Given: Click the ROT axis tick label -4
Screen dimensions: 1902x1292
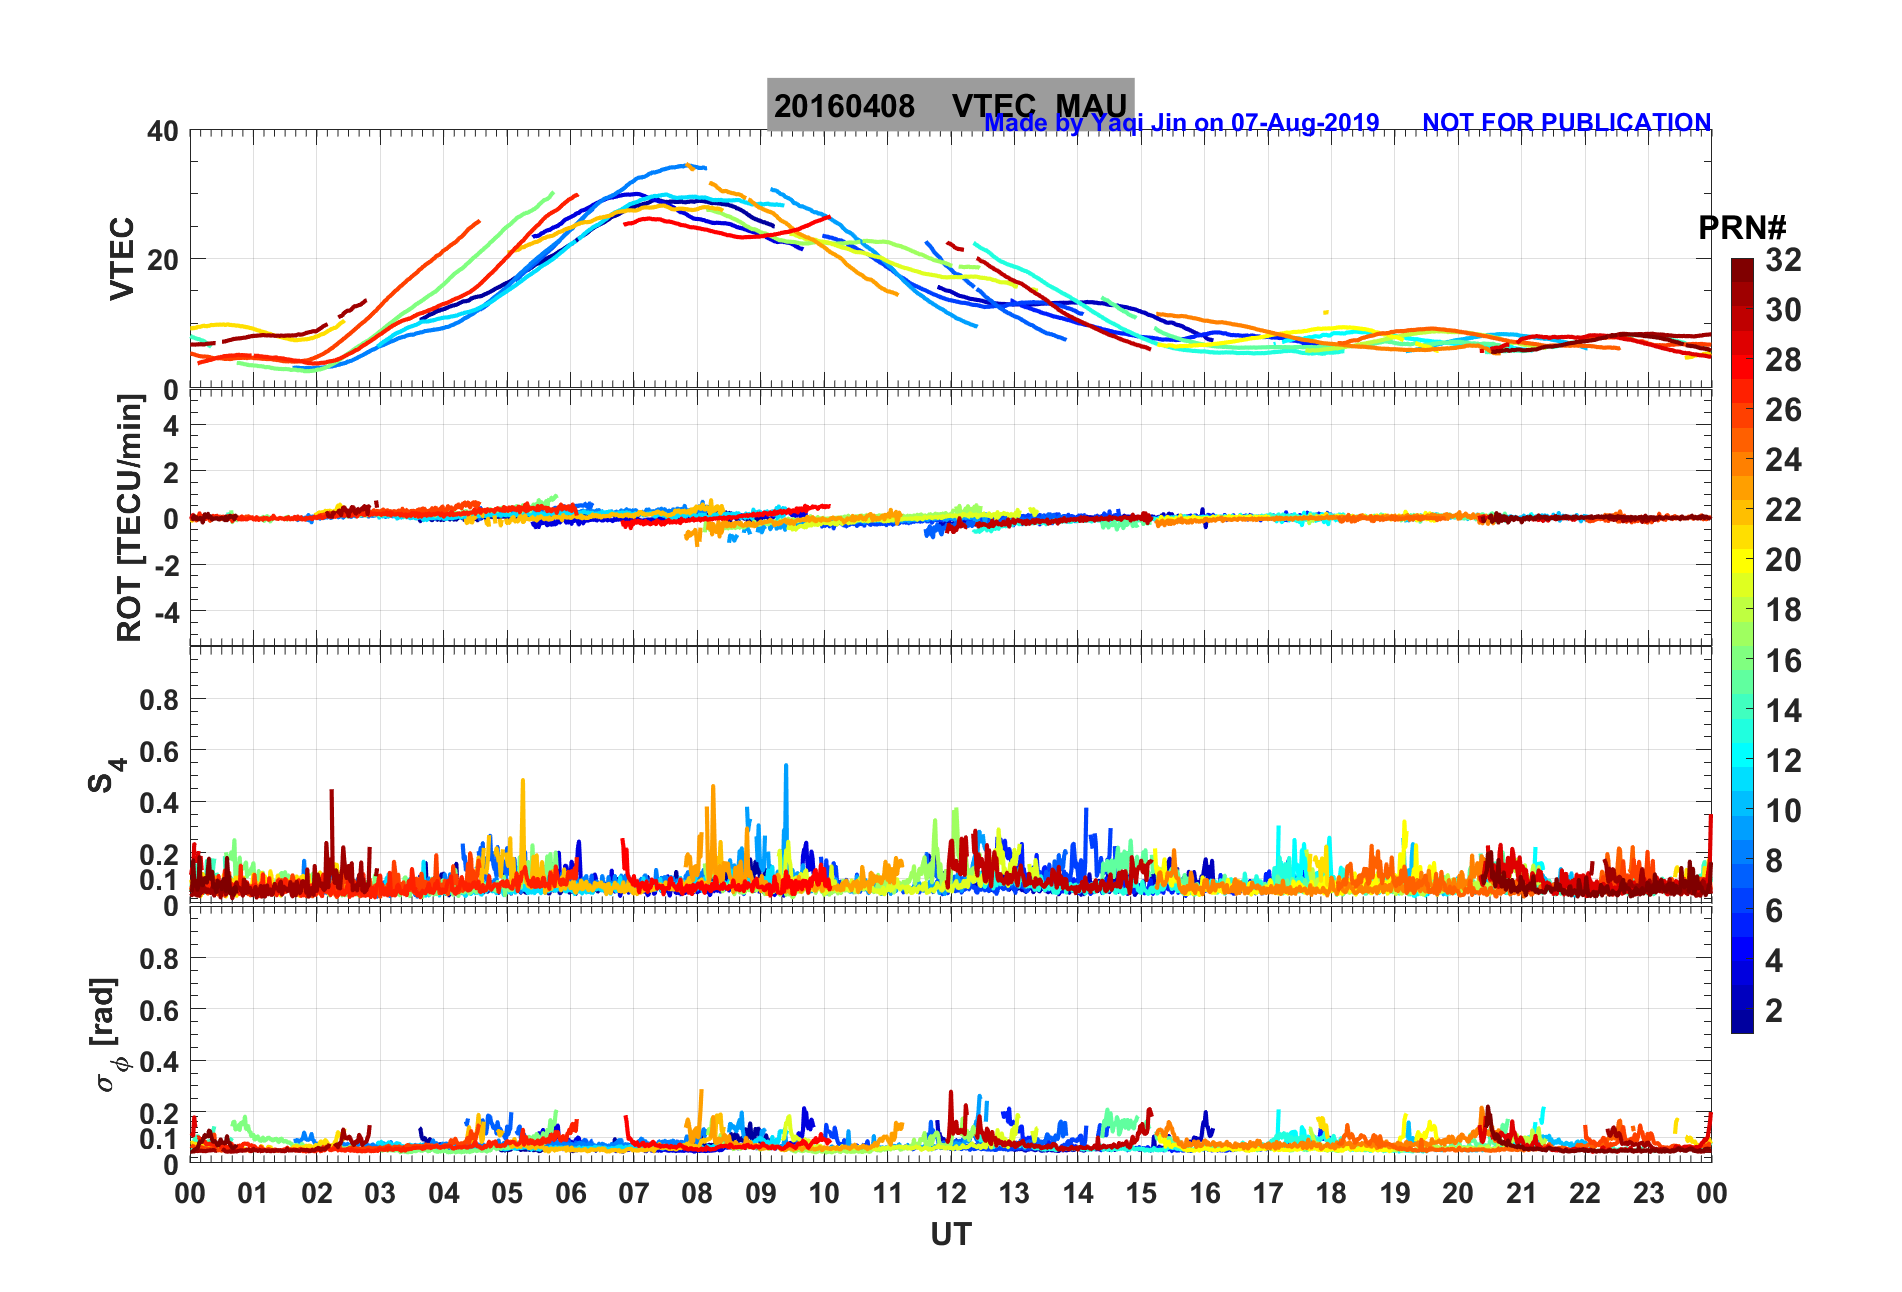Looking at the screenshot, I should [166, 612].
